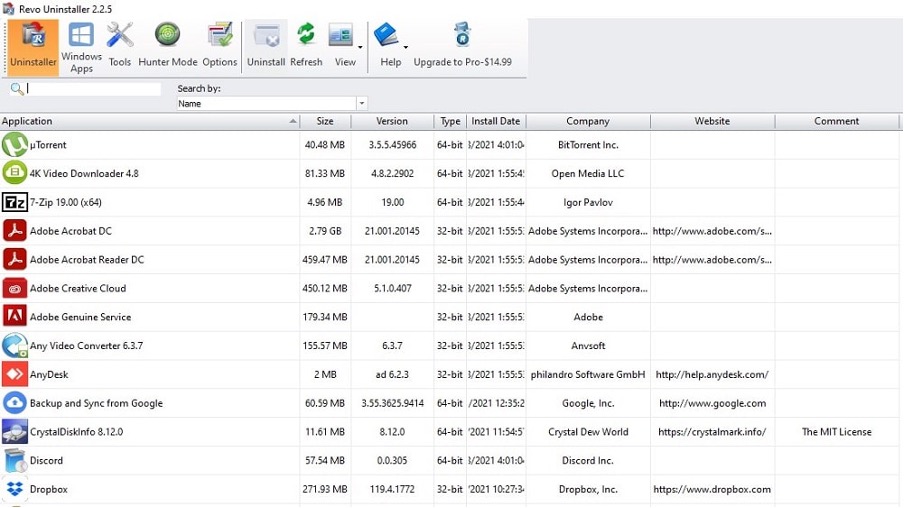Select the AnyDesk app icon

pos(14,374)
